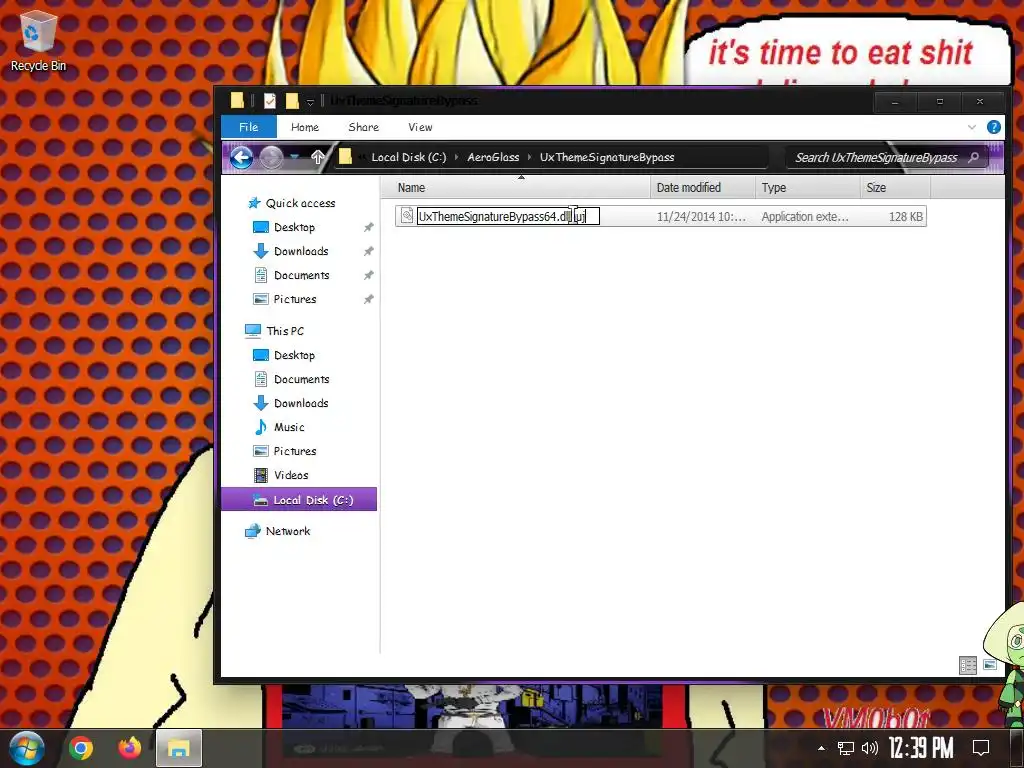Click the pin icon beside Quick access Pictures
The image size is (1024, 768).
(368, 299)
